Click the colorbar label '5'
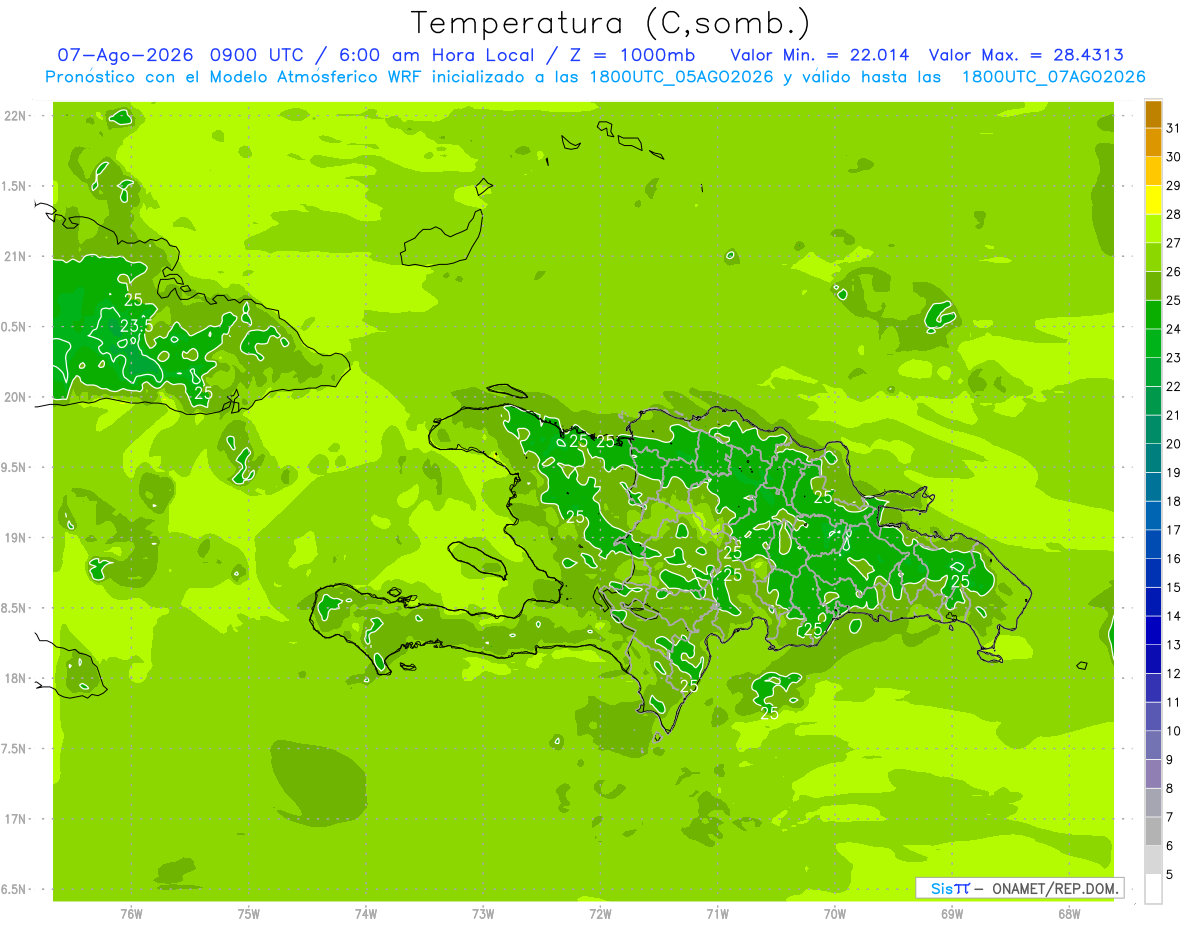The height and width of the screenshot is (927, 1200). point(1170,875)
